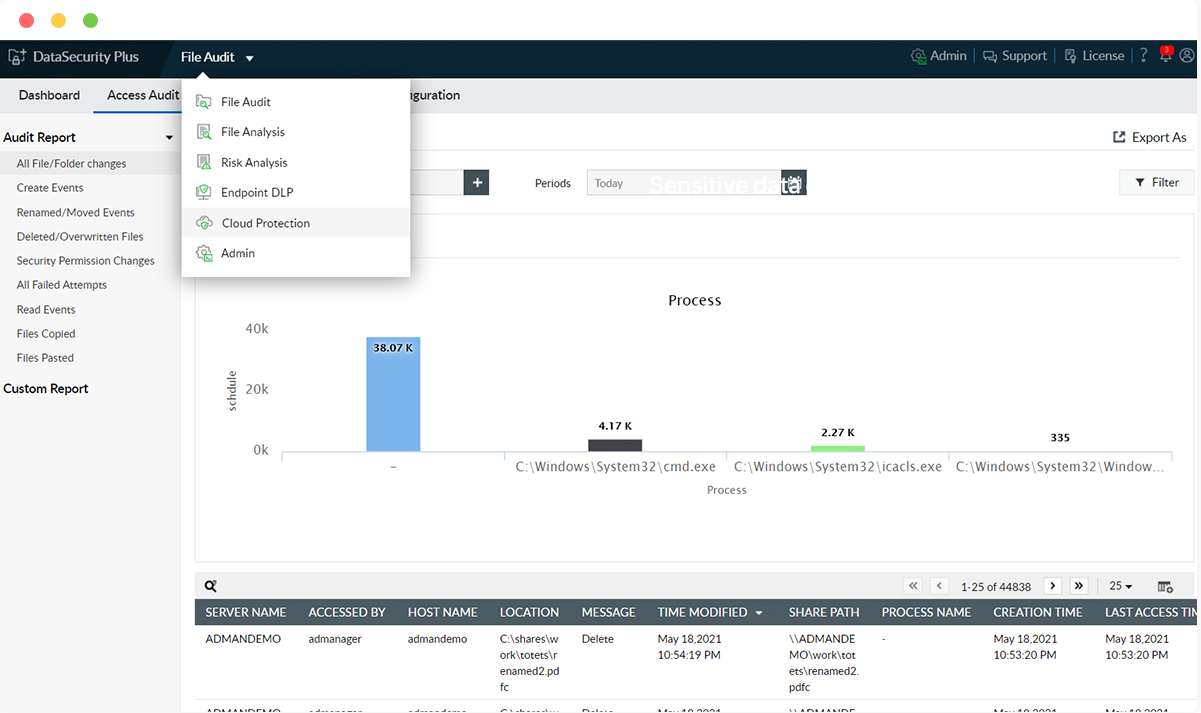
Task: Toggle TIME MODIFIED sort arrow
Action: coord(759,613)
